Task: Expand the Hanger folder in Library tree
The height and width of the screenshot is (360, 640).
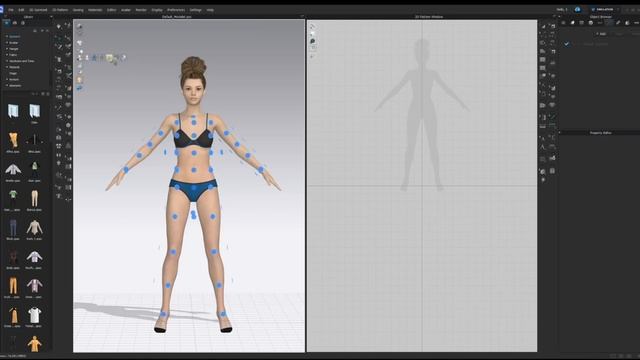Action: pyautogui.click(x=7, y=49)
